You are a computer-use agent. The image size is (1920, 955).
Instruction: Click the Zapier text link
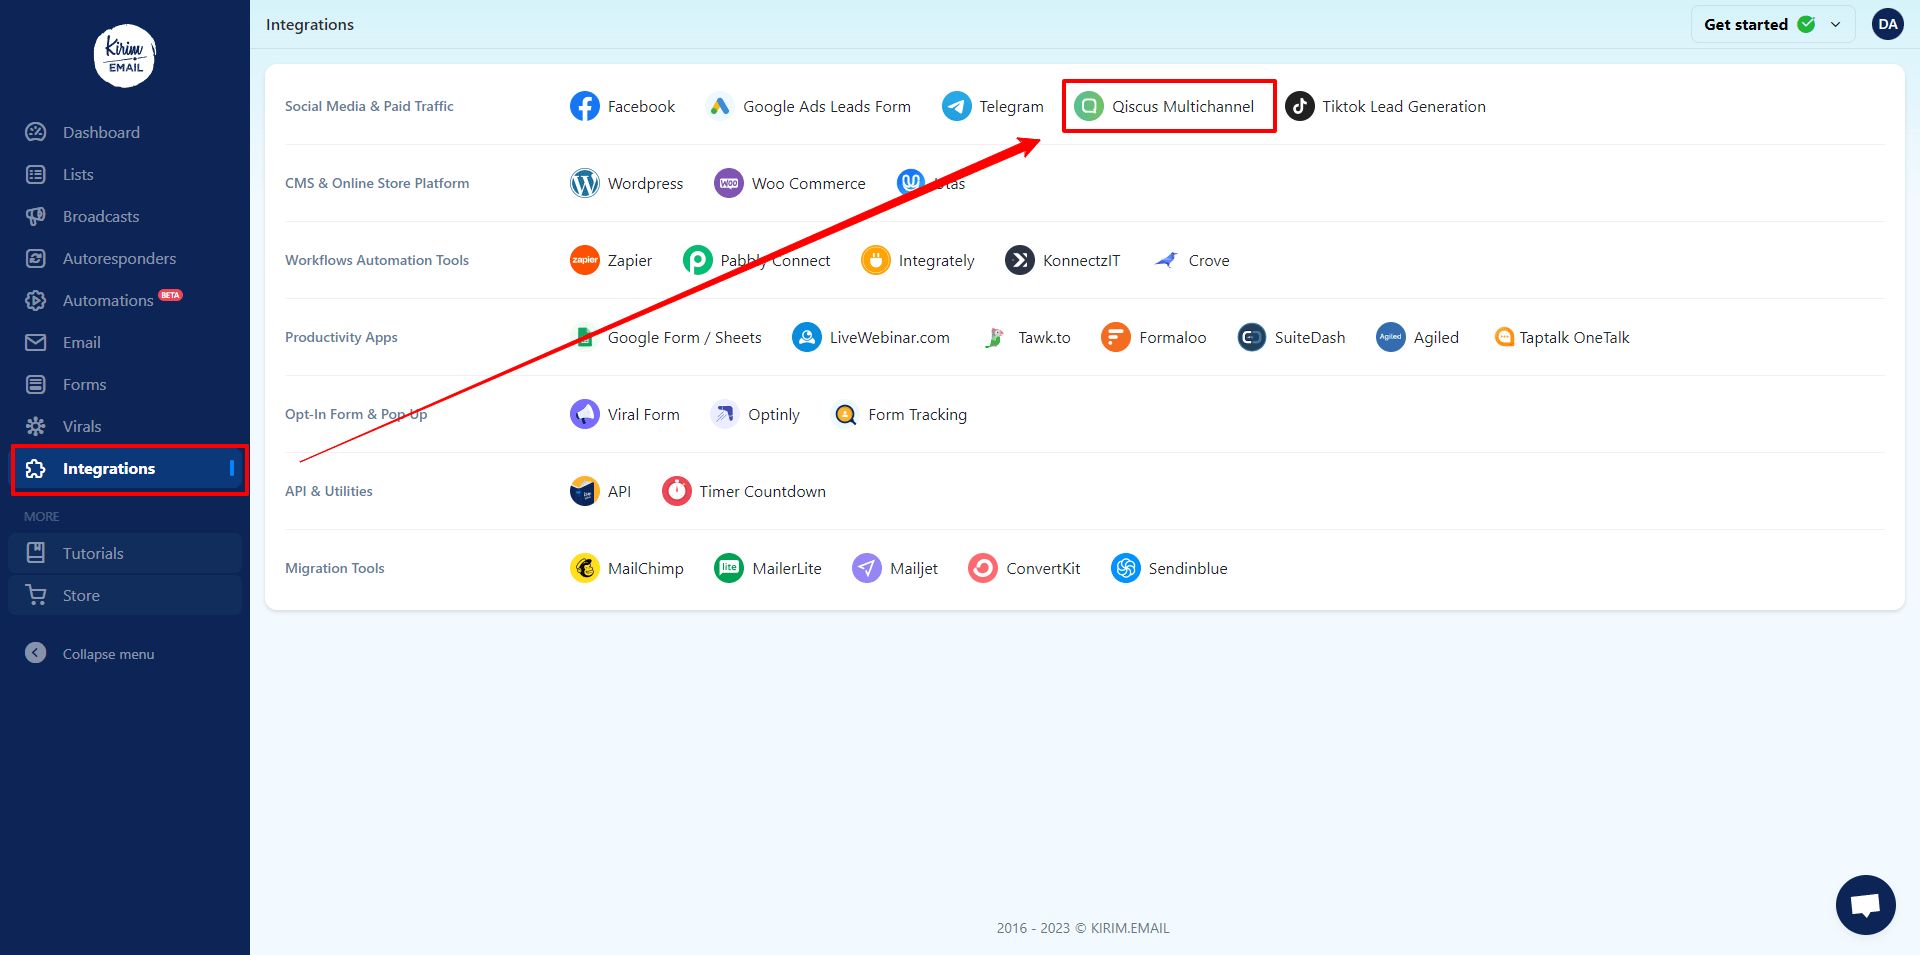tap(630, 261)
